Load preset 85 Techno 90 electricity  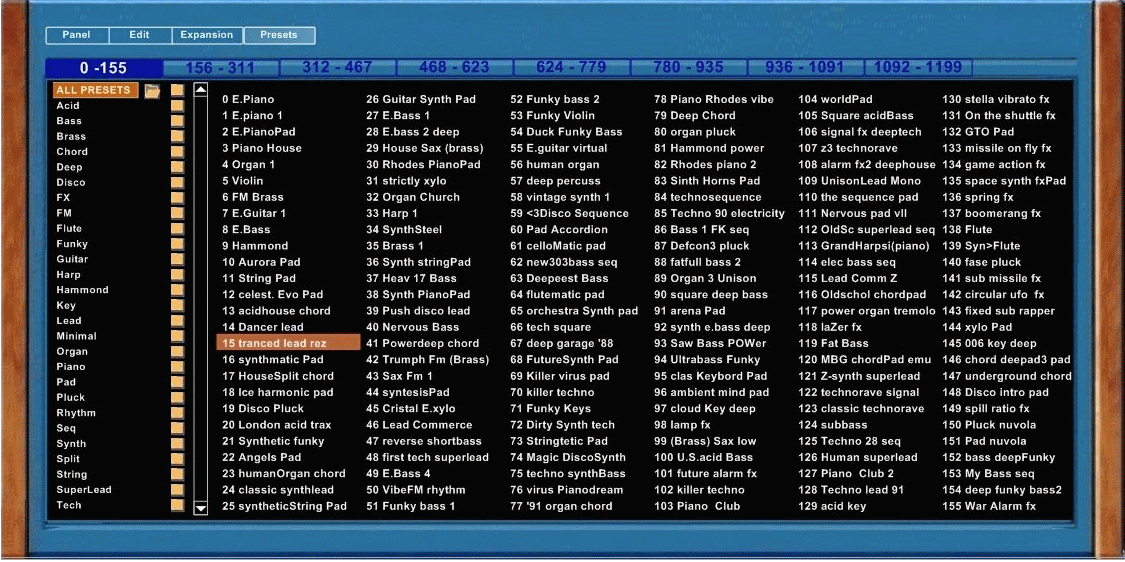tap(719, 214)
